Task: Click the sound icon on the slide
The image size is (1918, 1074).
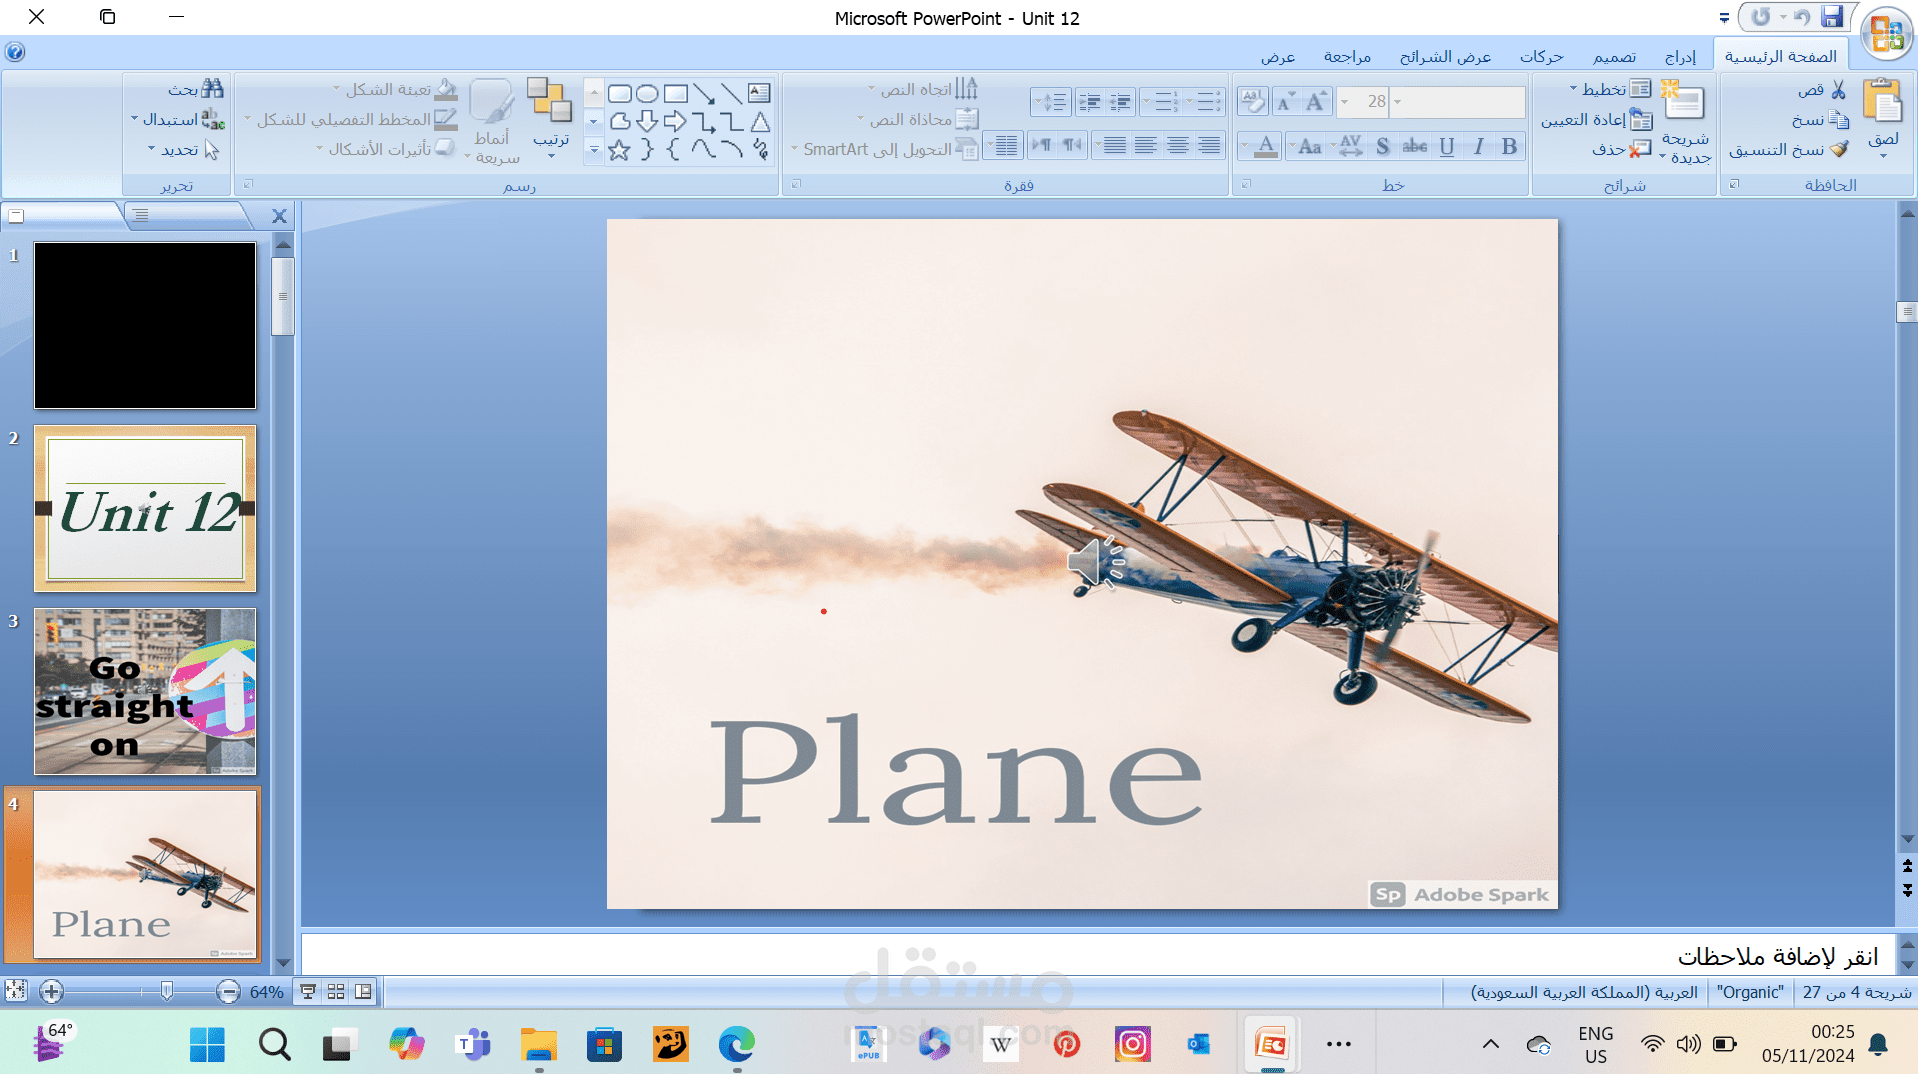Action: click(x=1095, y=562)
